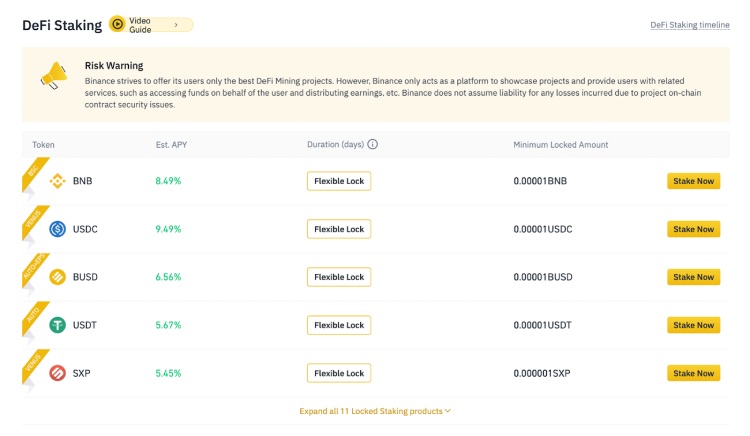Click the Duration (days) column header
Image resolution: width=750 pixels, height=436 pixels.
tap(335, 144)
